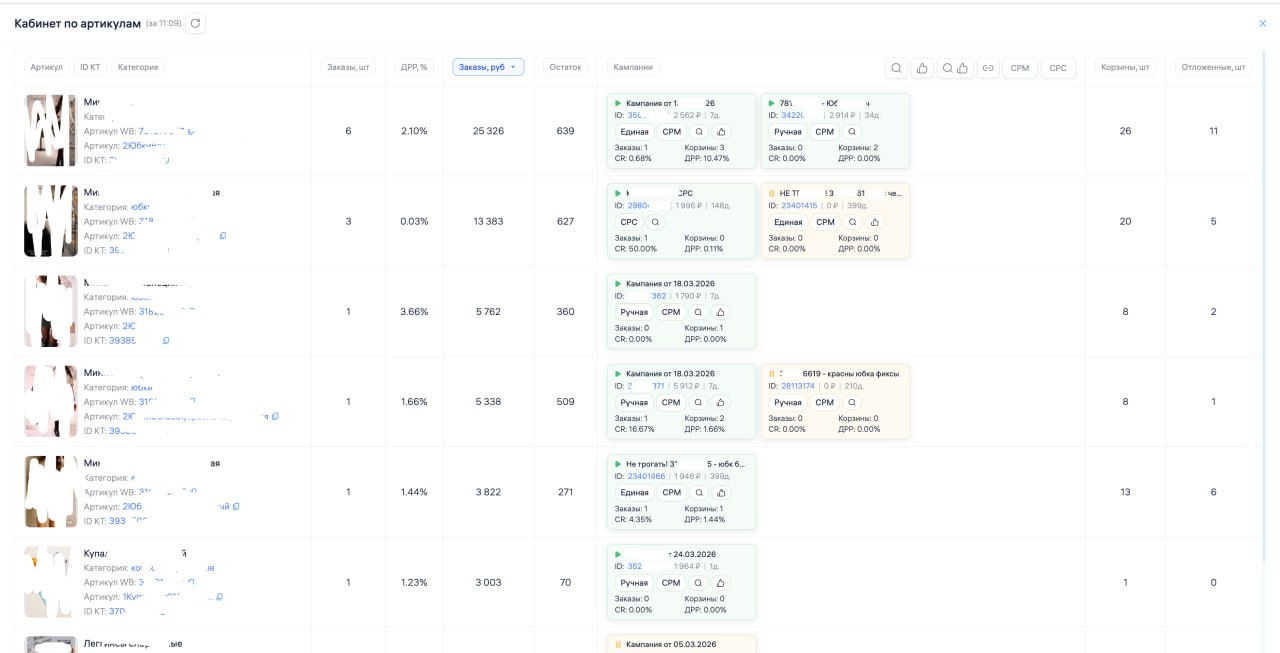Filter campaigns by search placement (magnifier icon)
The width and height of the screenshot is (1280, 653).
(x=897, y=68)
